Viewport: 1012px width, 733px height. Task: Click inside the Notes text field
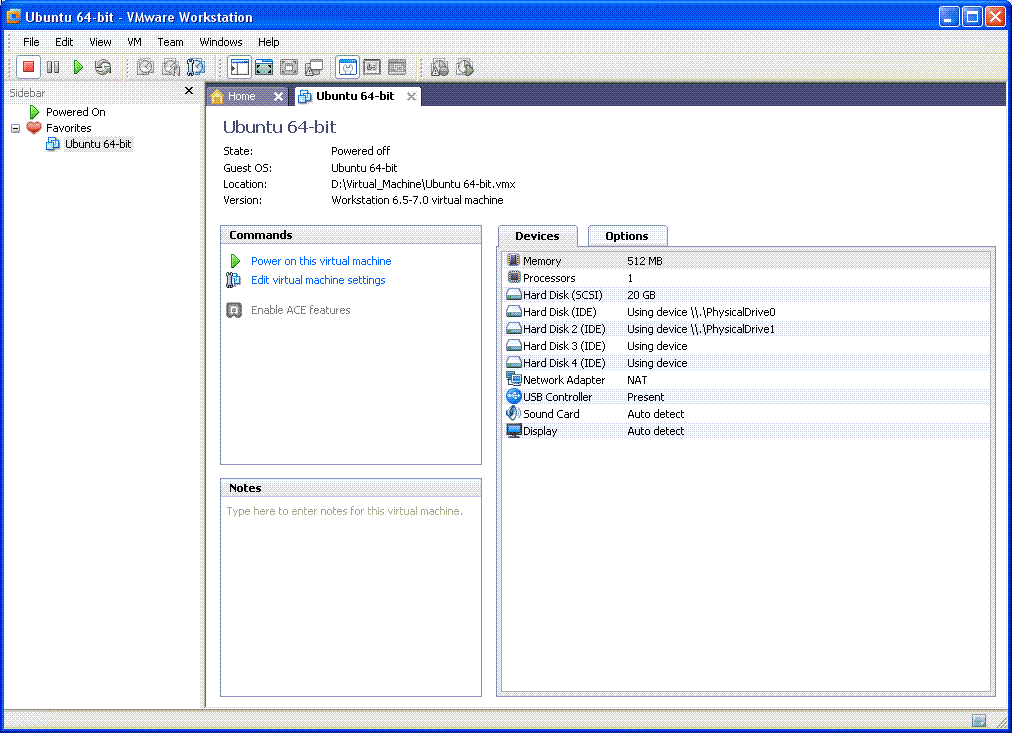(x=350, y=596)
